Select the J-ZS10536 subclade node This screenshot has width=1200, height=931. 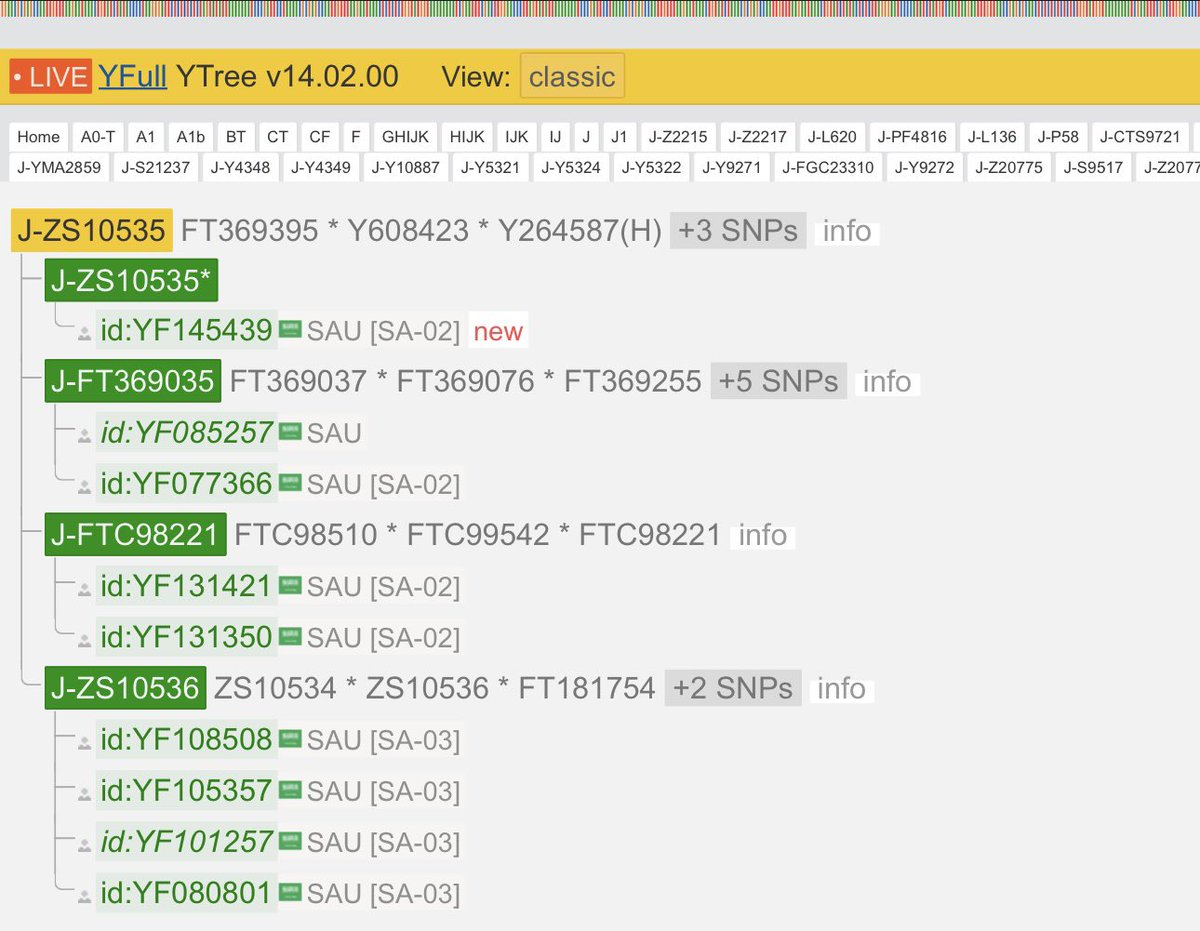point(126,688)
